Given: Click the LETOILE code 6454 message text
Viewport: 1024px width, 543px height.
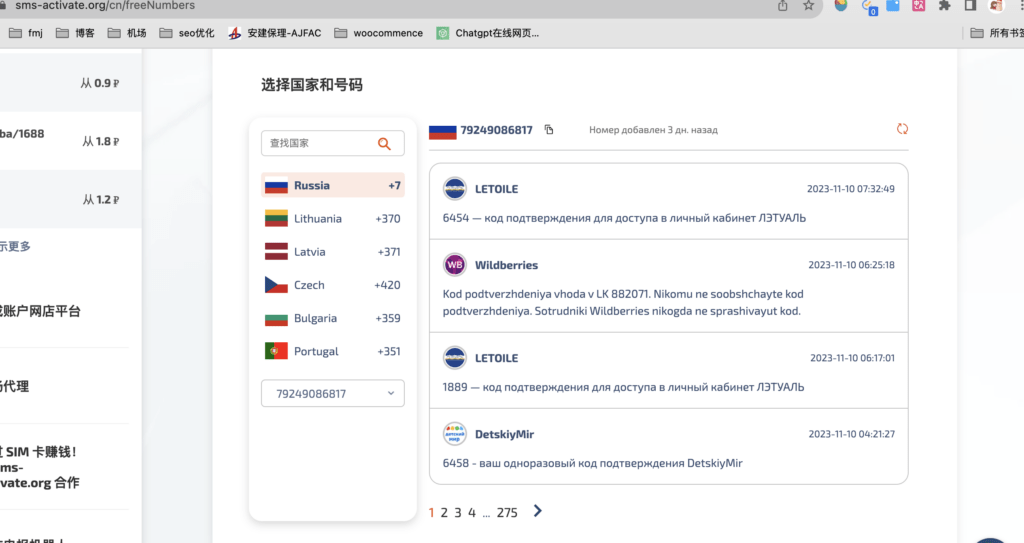Looking at the screenshot, I should tap(624, 218).
